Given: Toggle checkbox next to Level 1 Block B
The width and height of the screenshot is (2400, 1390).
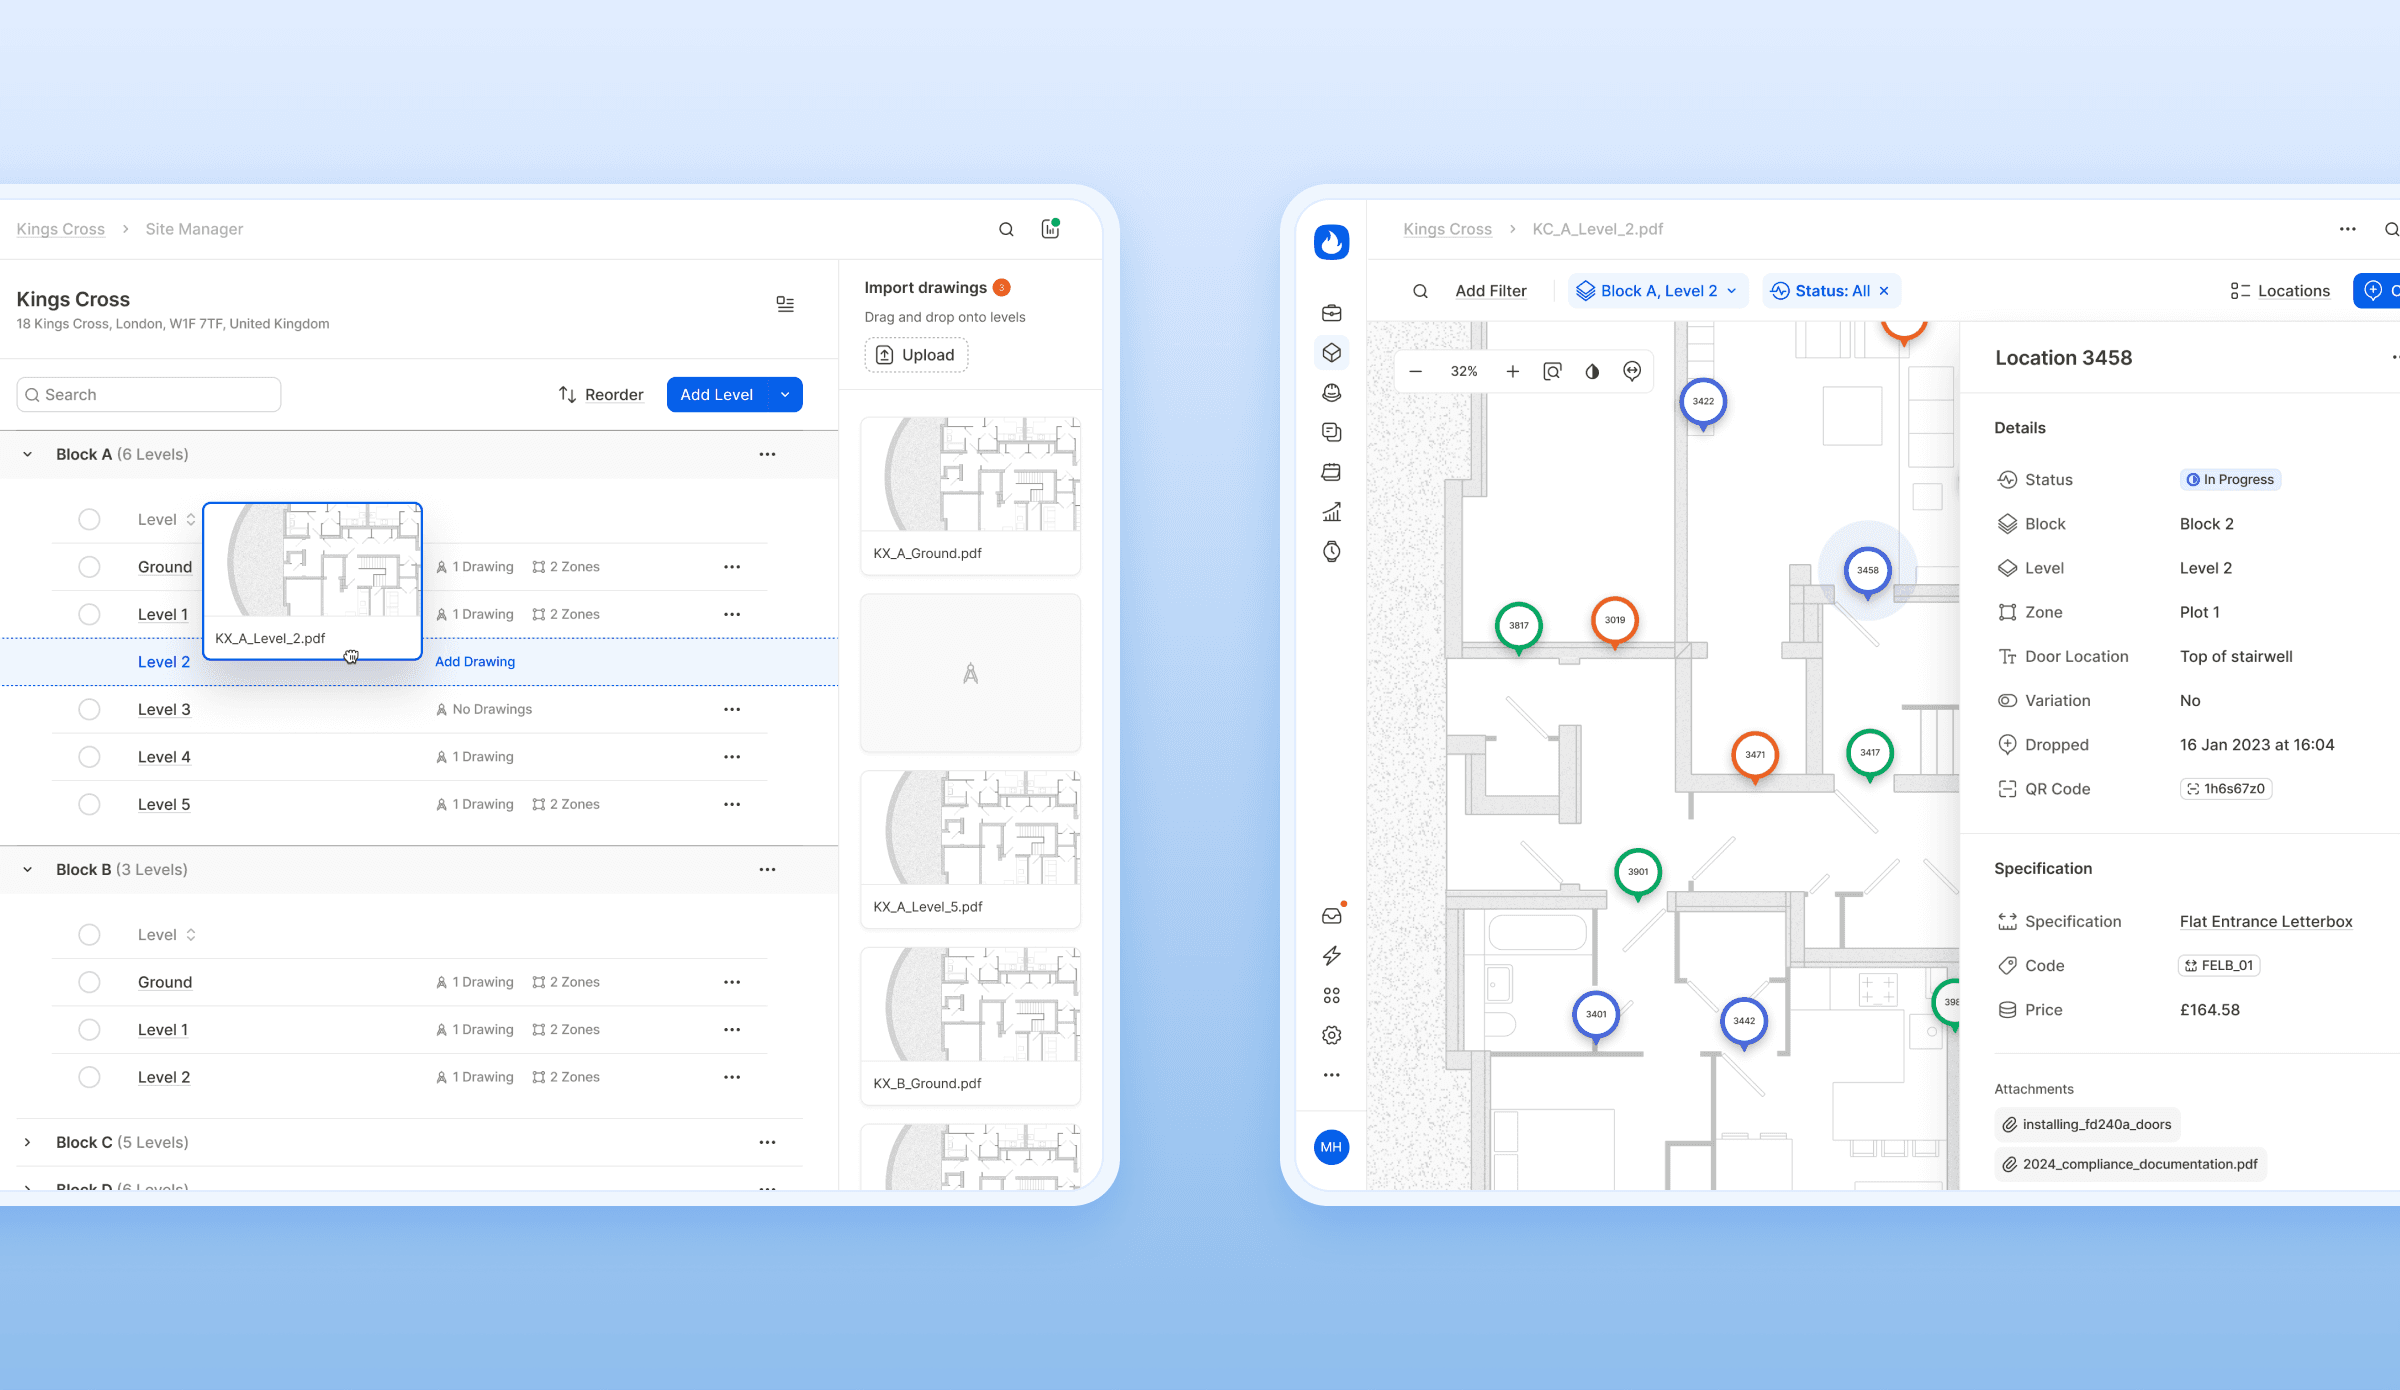Looking at the screenshot, I should coord(88,1029).
